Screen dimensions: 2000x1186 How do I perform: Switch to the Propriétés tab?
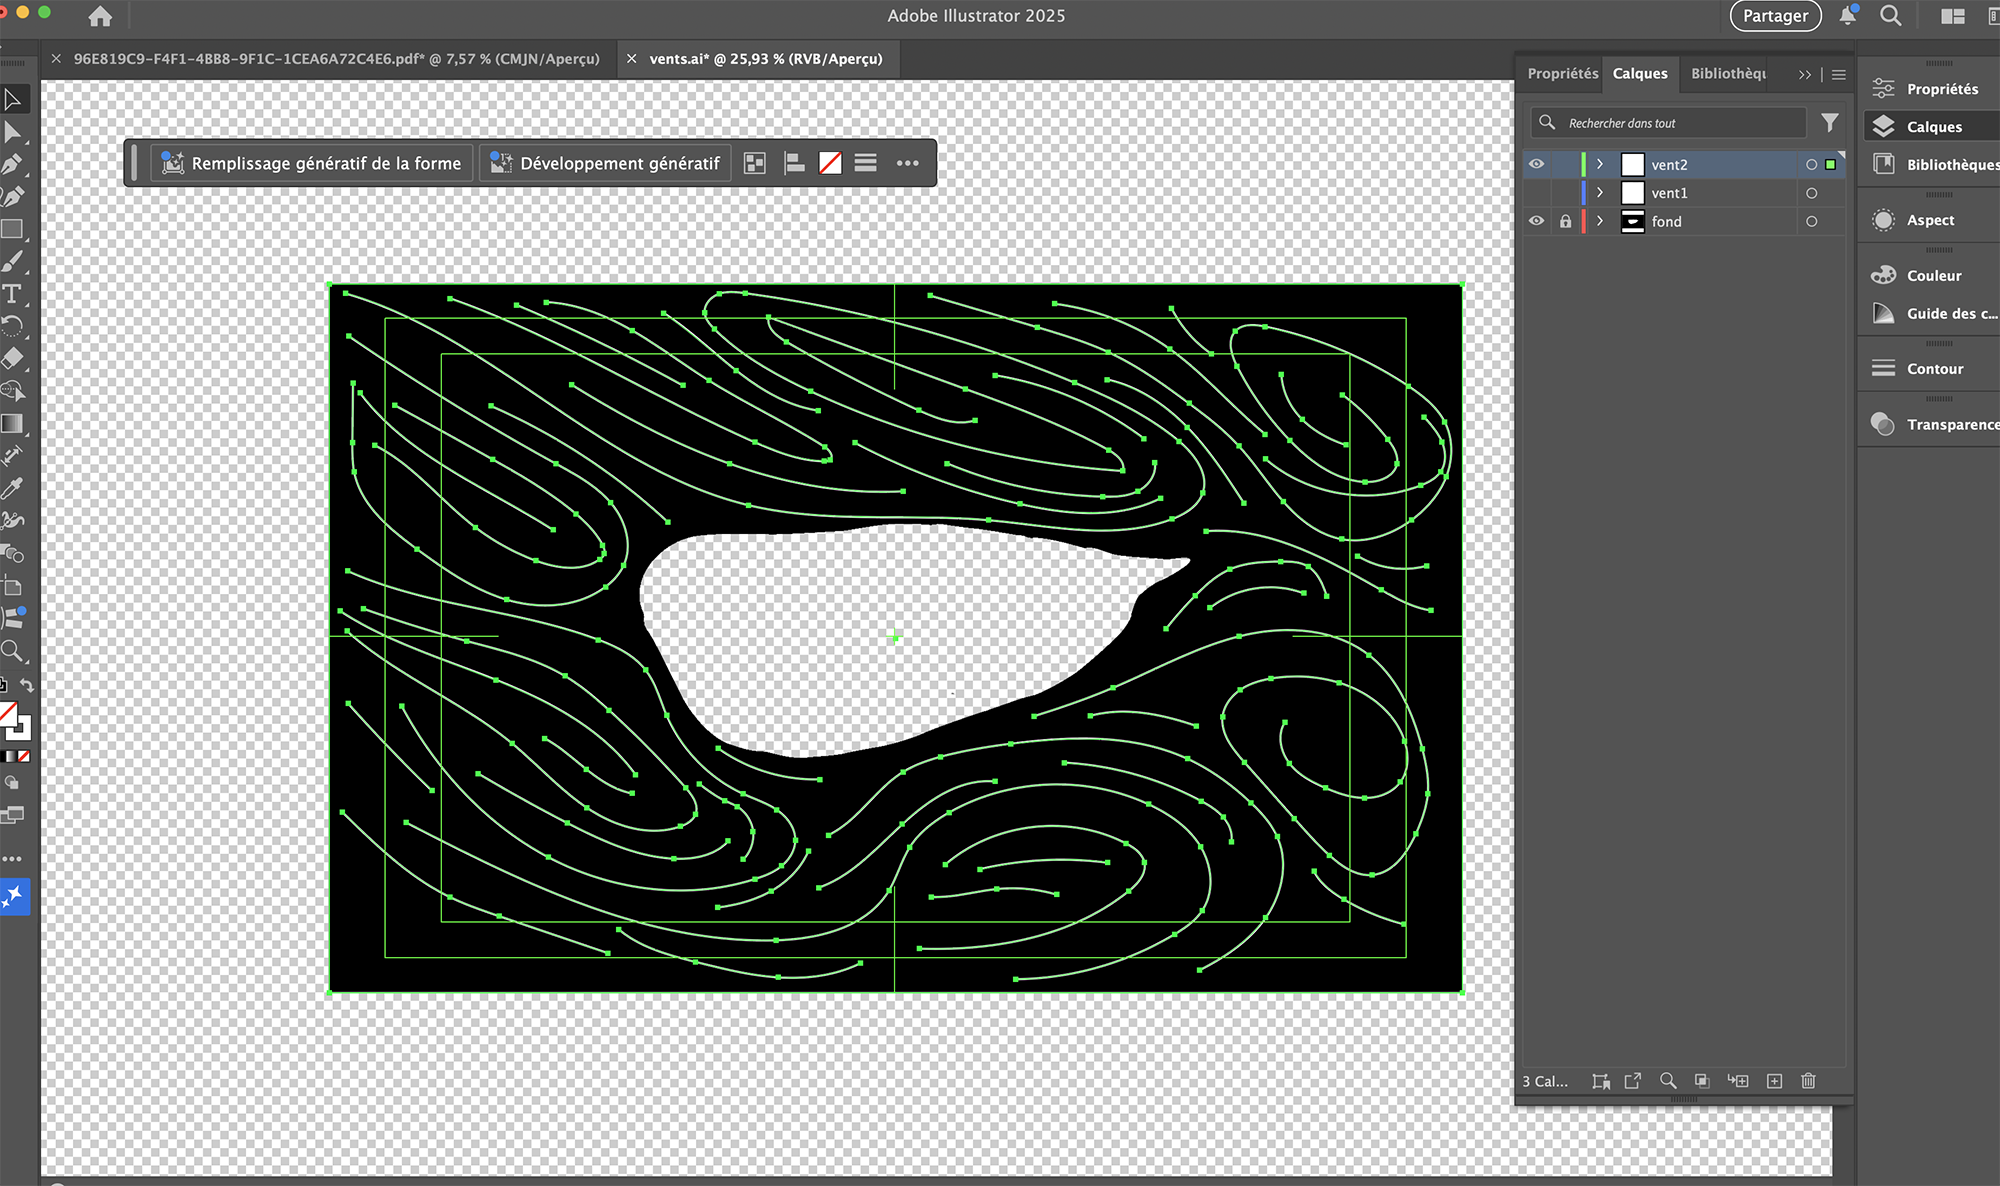pos(1562,74)
